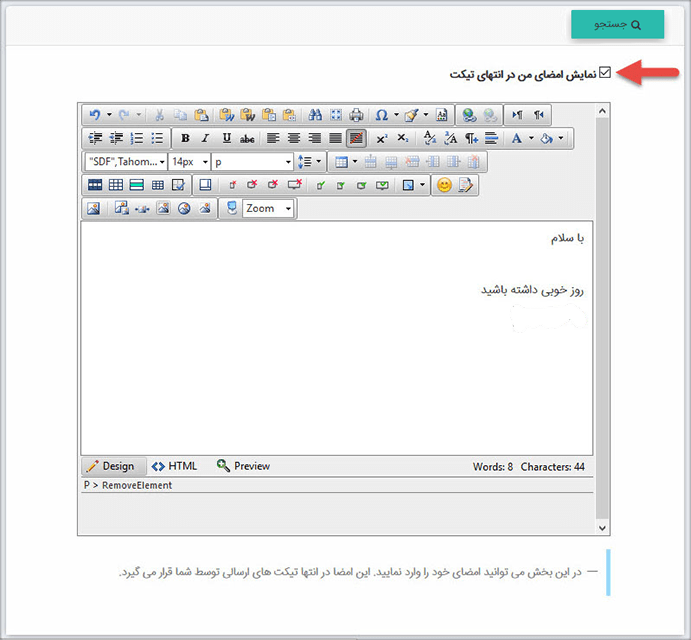Viewport: 691px width, 640px height.
Task: Open the line spacing dropdown
Action: pyautogui.click(x=319, y=161)
